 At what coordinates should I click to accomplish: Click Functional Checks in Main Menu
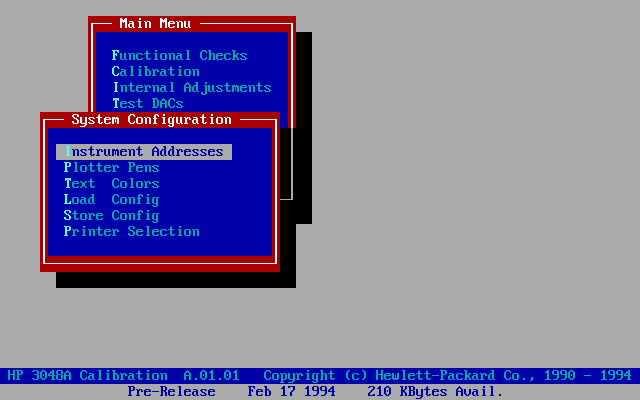tap(180, 56)
